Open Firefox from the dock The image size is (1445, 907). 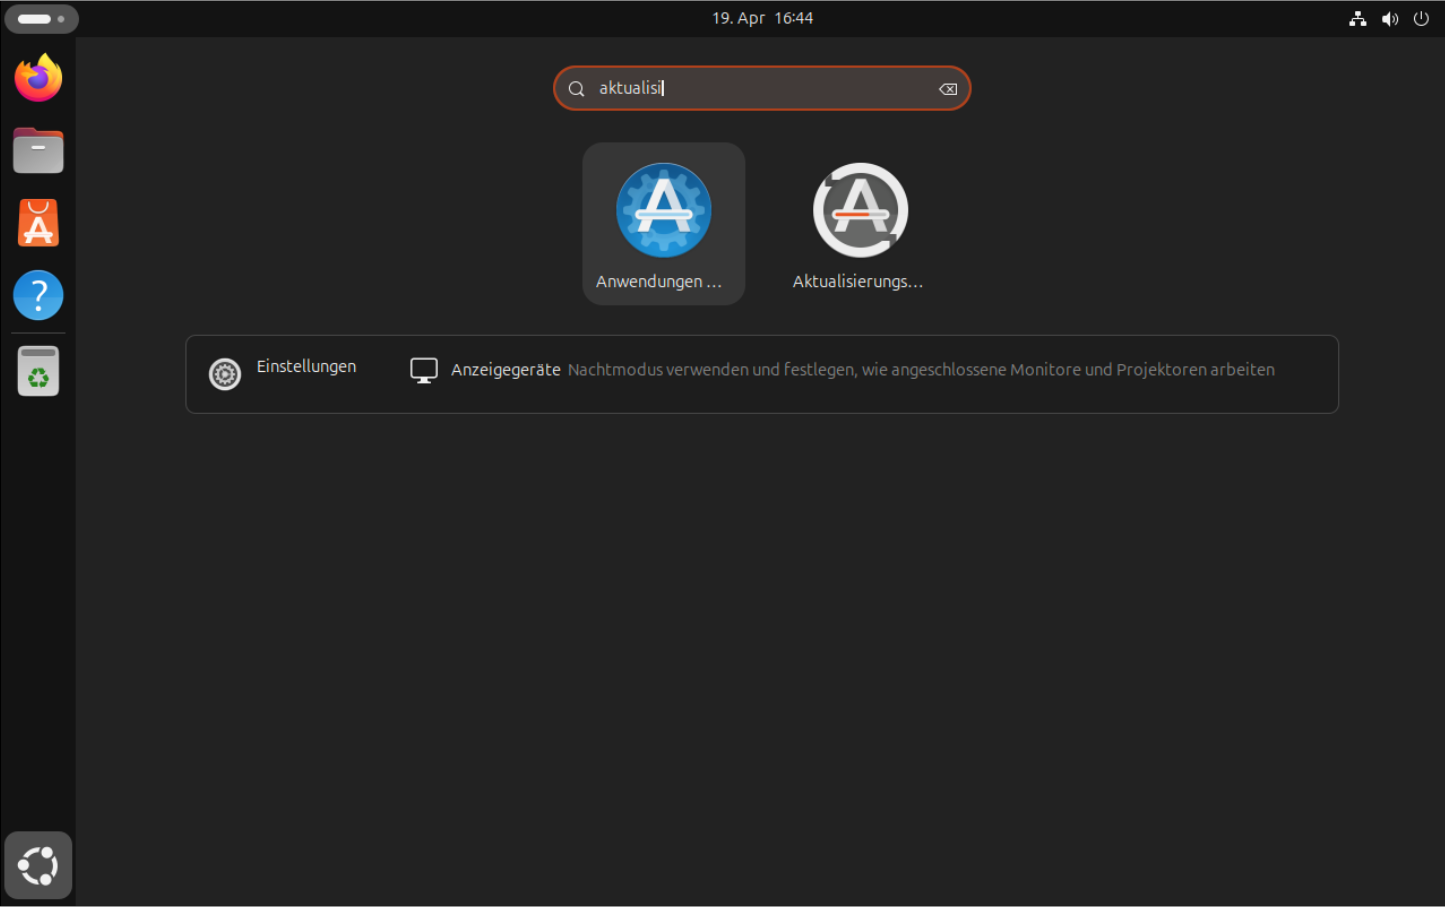point(38,78)
